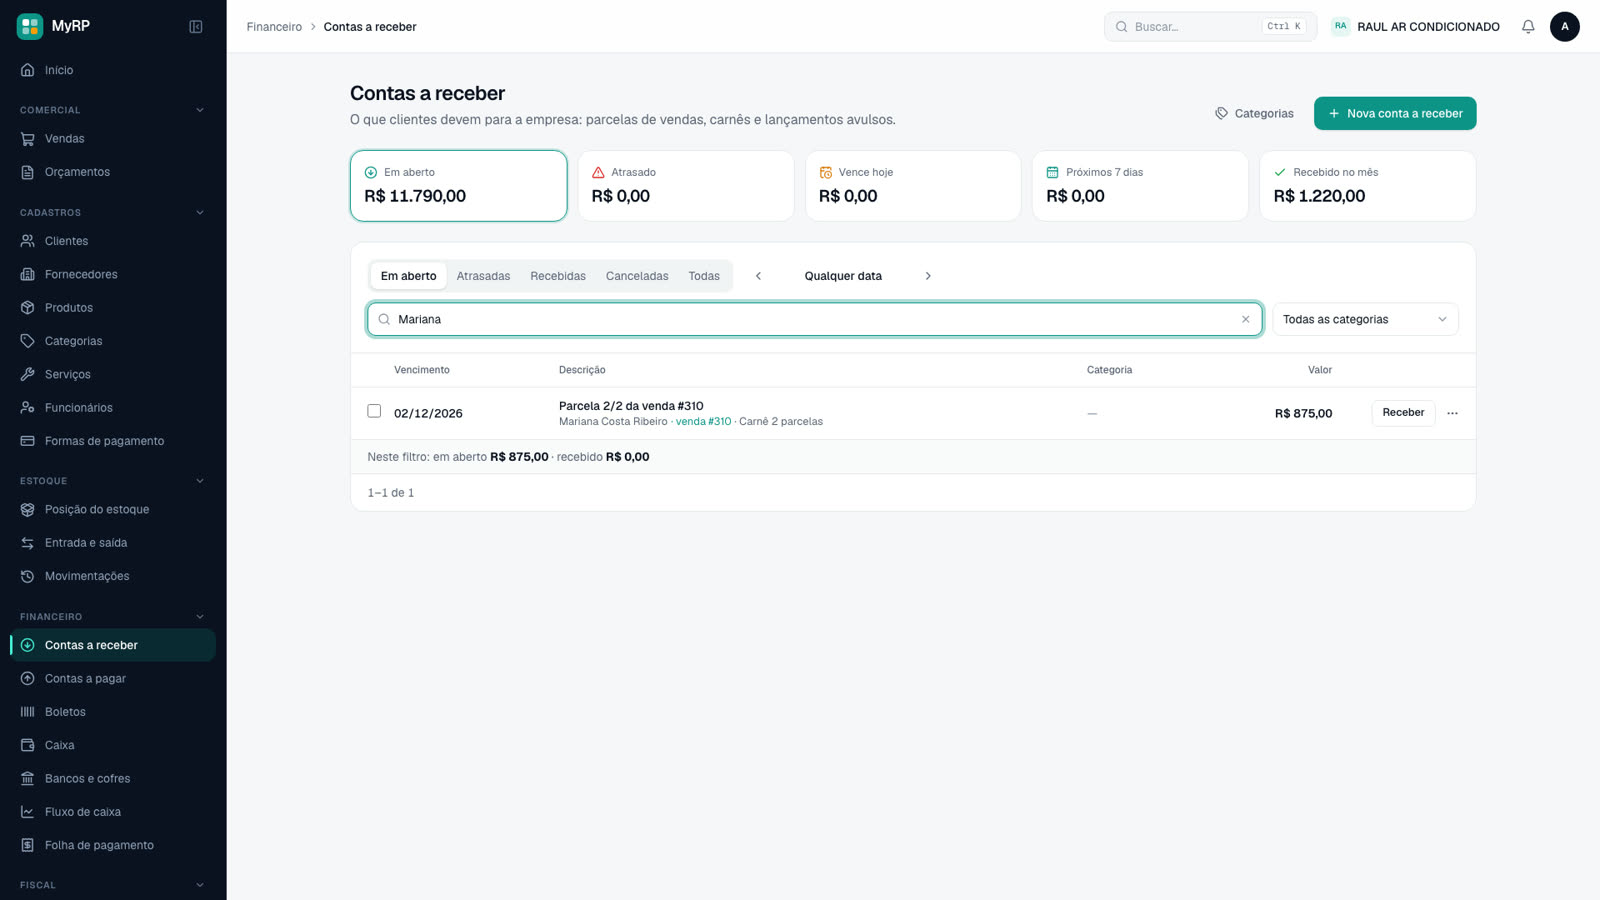Screen dimensions: 1600x900
Task: Clear the Mariana search field
Action: (1245, 320)
